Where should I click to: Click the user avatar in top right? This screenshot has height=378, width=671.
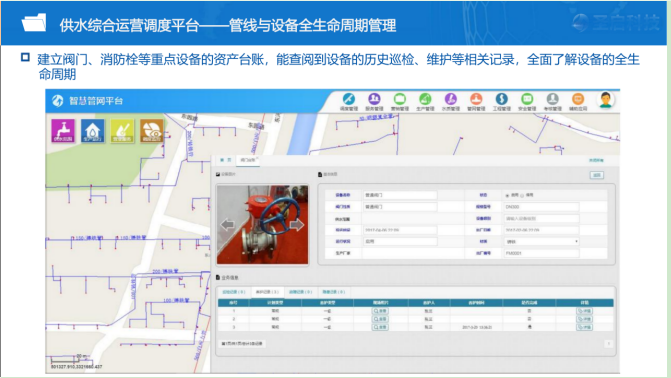coord(605,100)
